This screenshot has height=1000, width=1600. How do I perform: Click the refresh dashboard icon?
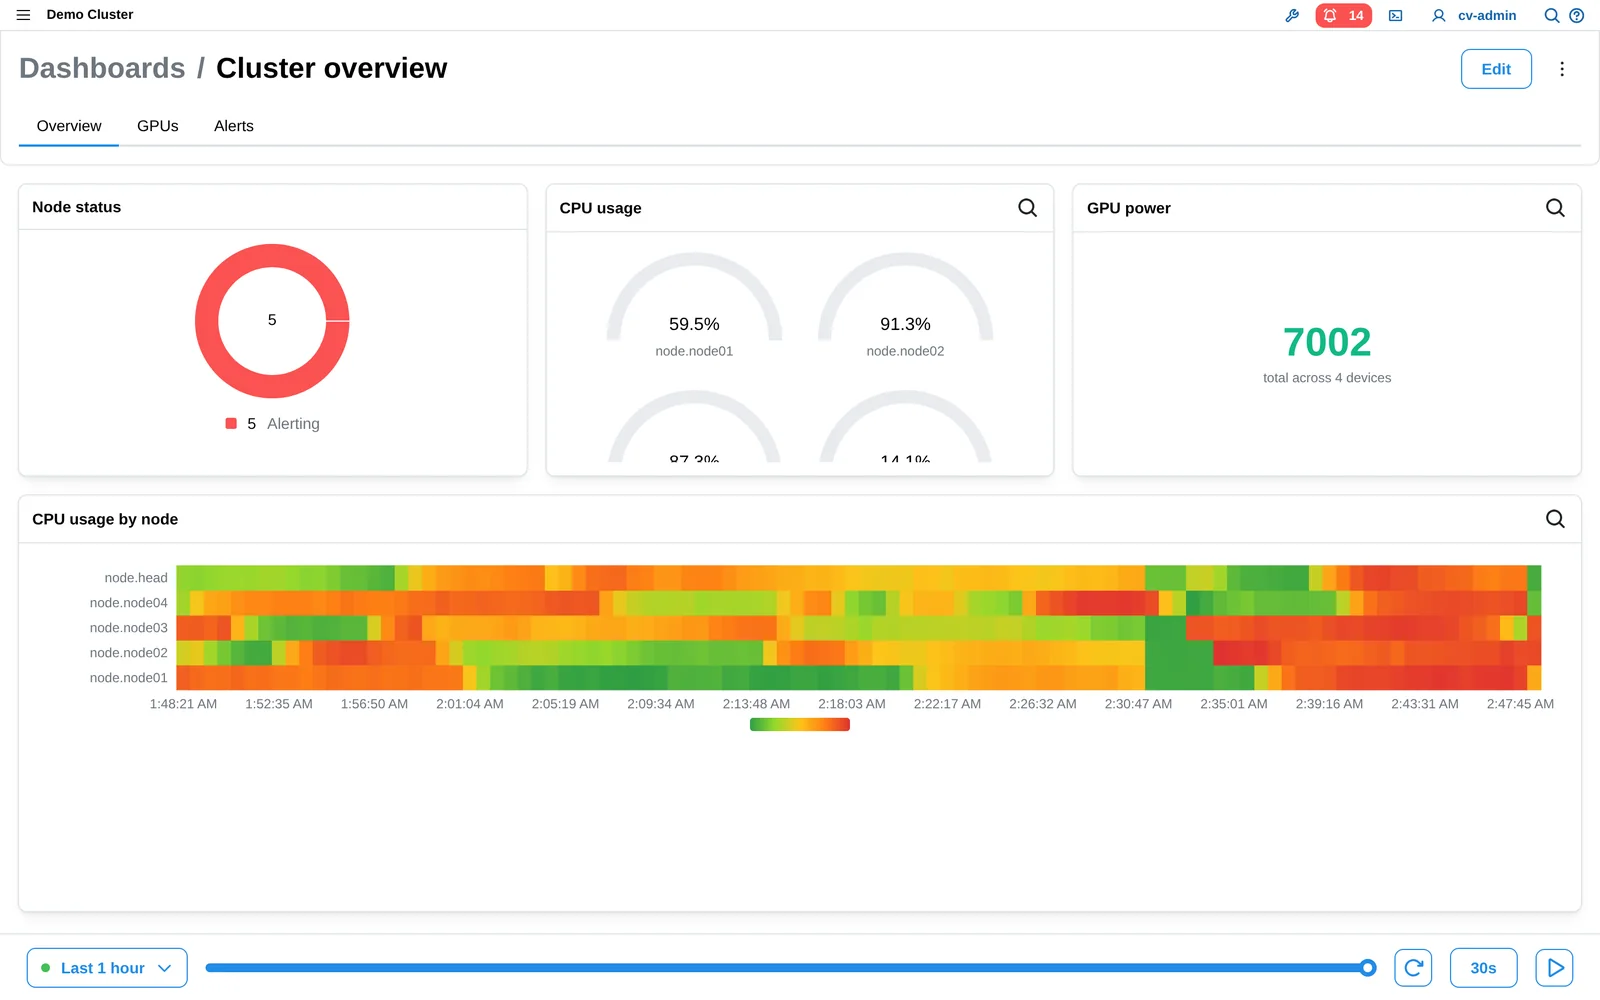pos(1413,968)
